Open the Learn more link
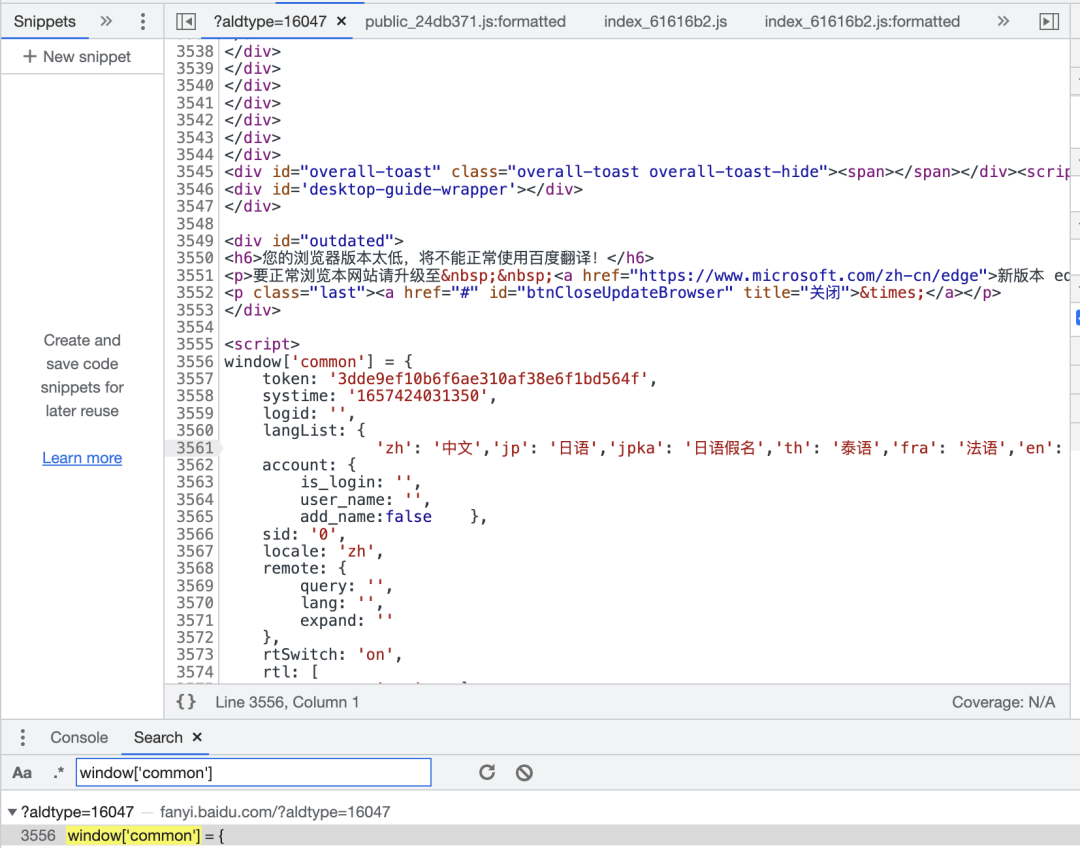Screen dimensions: 1080x848 (82, 458)
